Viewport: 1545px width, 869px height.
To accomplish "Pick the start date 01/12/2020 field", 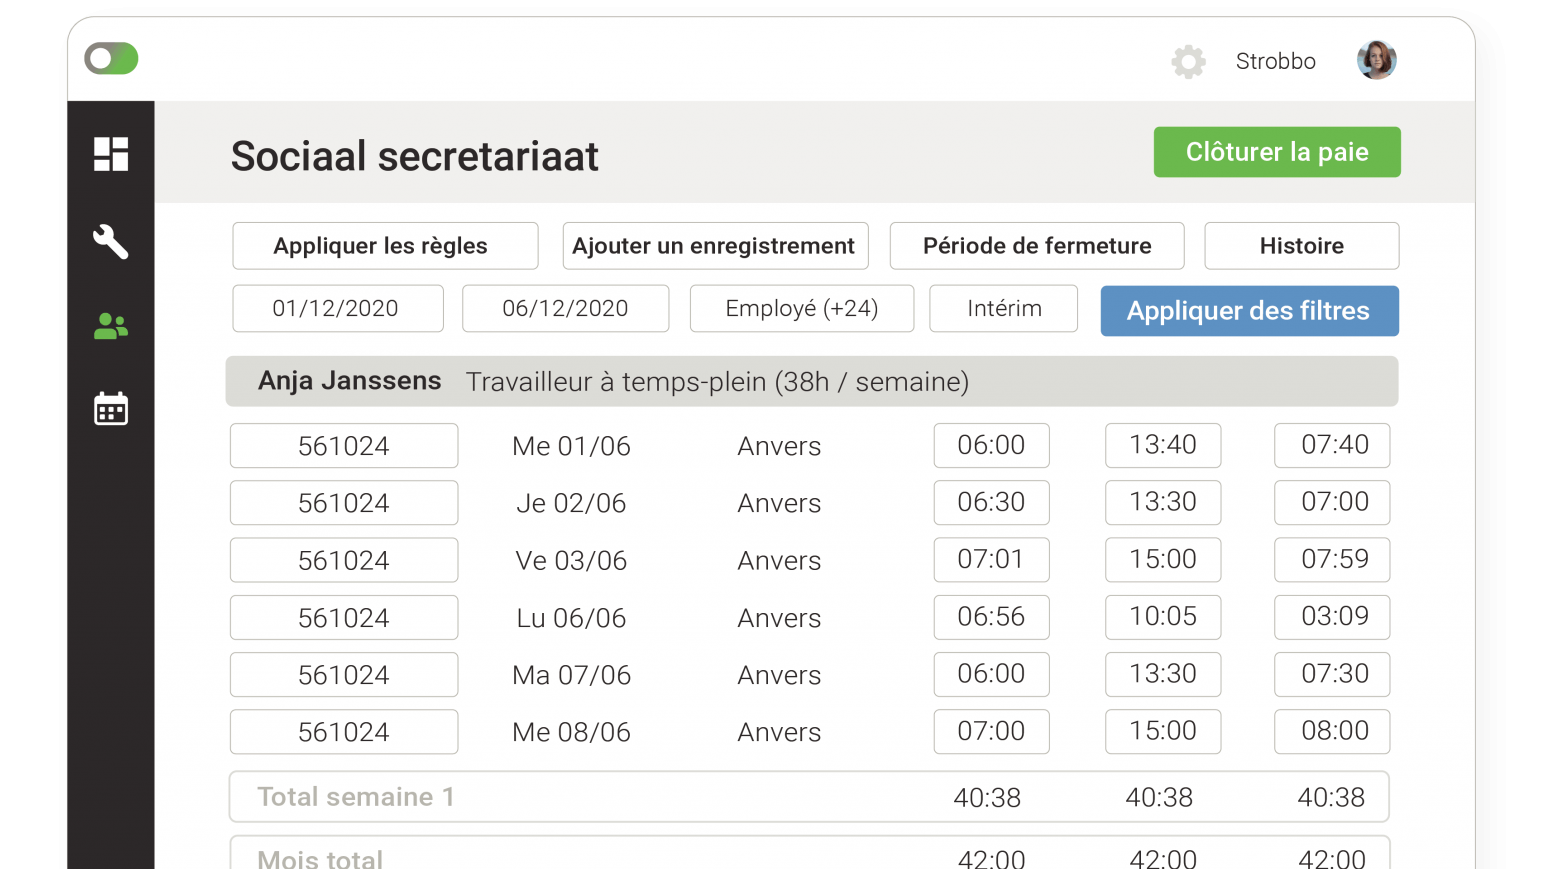I will pos(337,308).
